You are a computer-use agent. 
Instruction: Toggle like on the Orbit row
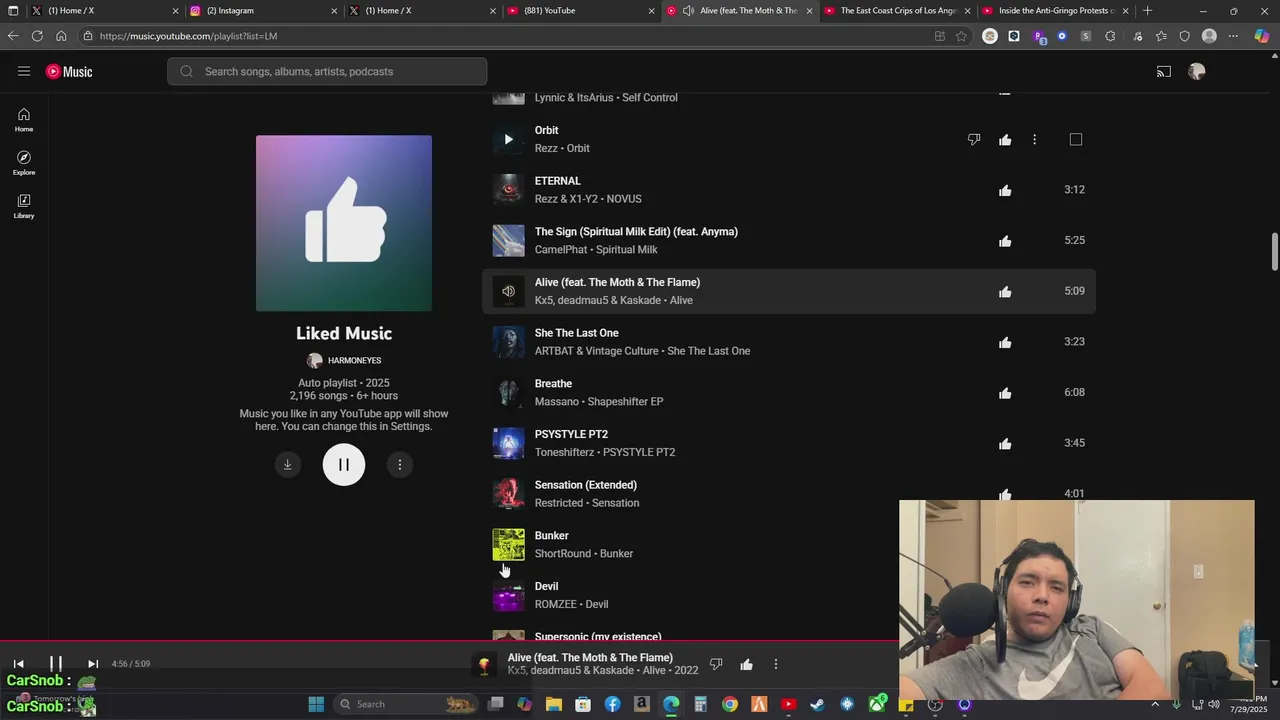[1005, 139]
